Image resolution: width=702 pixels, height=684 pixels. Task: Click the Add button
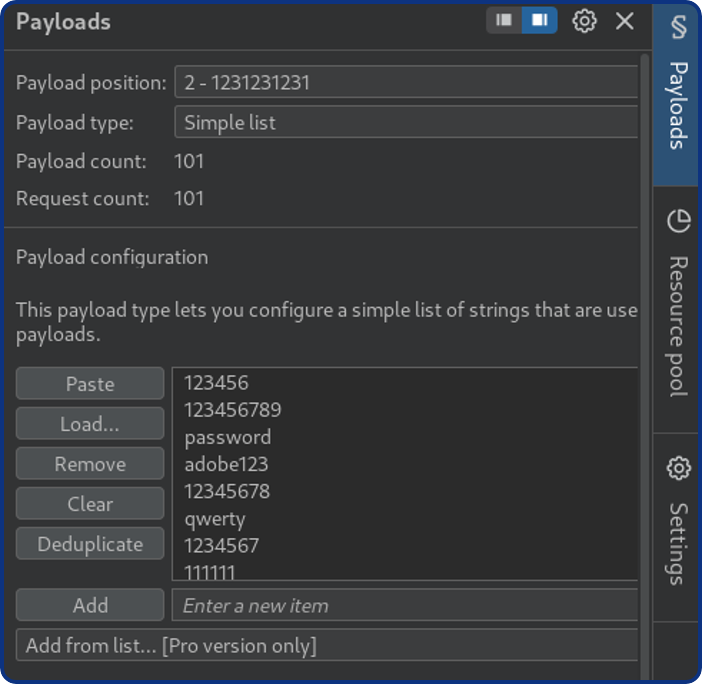tap(90, 605)
